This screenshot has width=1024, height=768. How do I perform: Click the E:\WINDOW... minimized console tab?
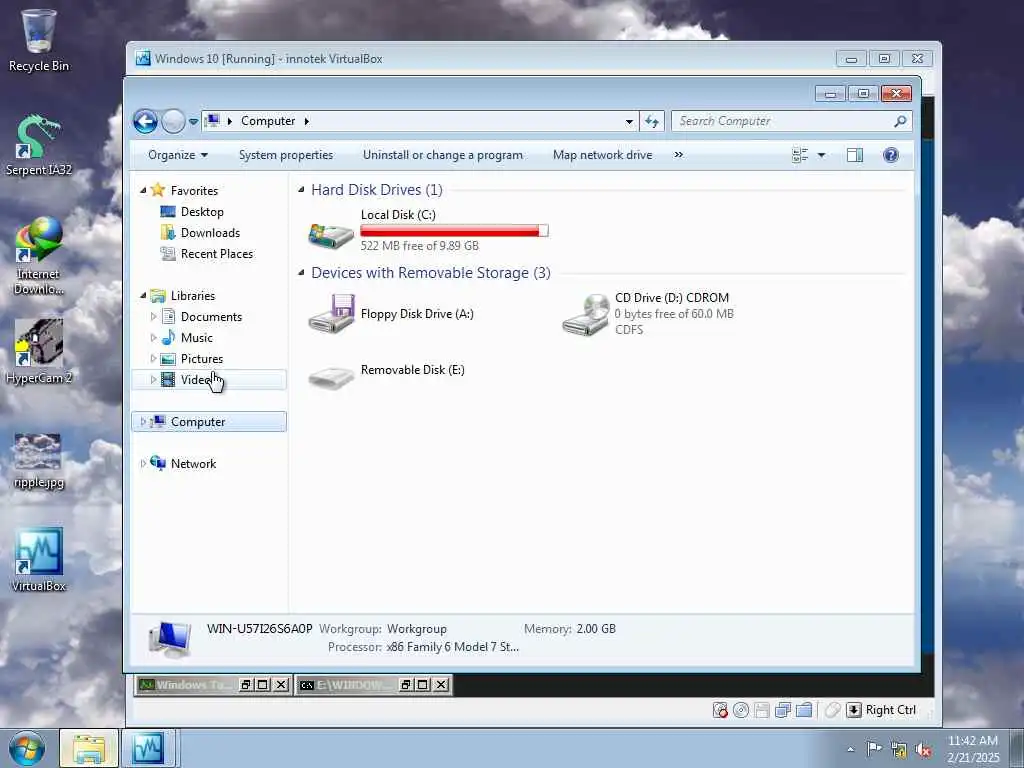point(347,684)
